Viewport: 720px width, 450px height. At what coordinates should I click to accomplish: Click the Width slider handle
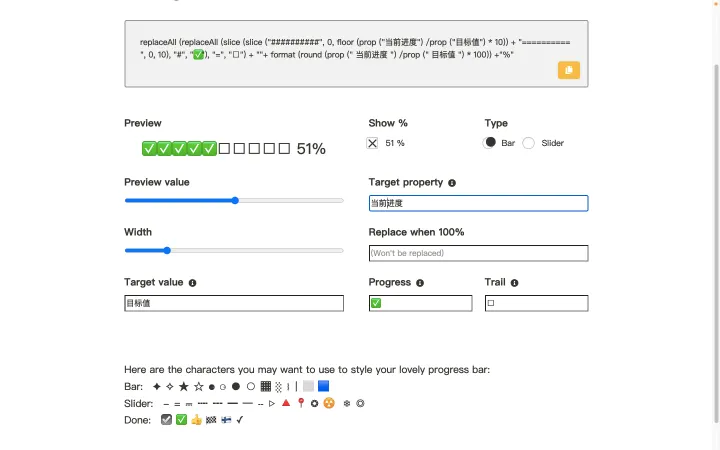click(167, 250)
